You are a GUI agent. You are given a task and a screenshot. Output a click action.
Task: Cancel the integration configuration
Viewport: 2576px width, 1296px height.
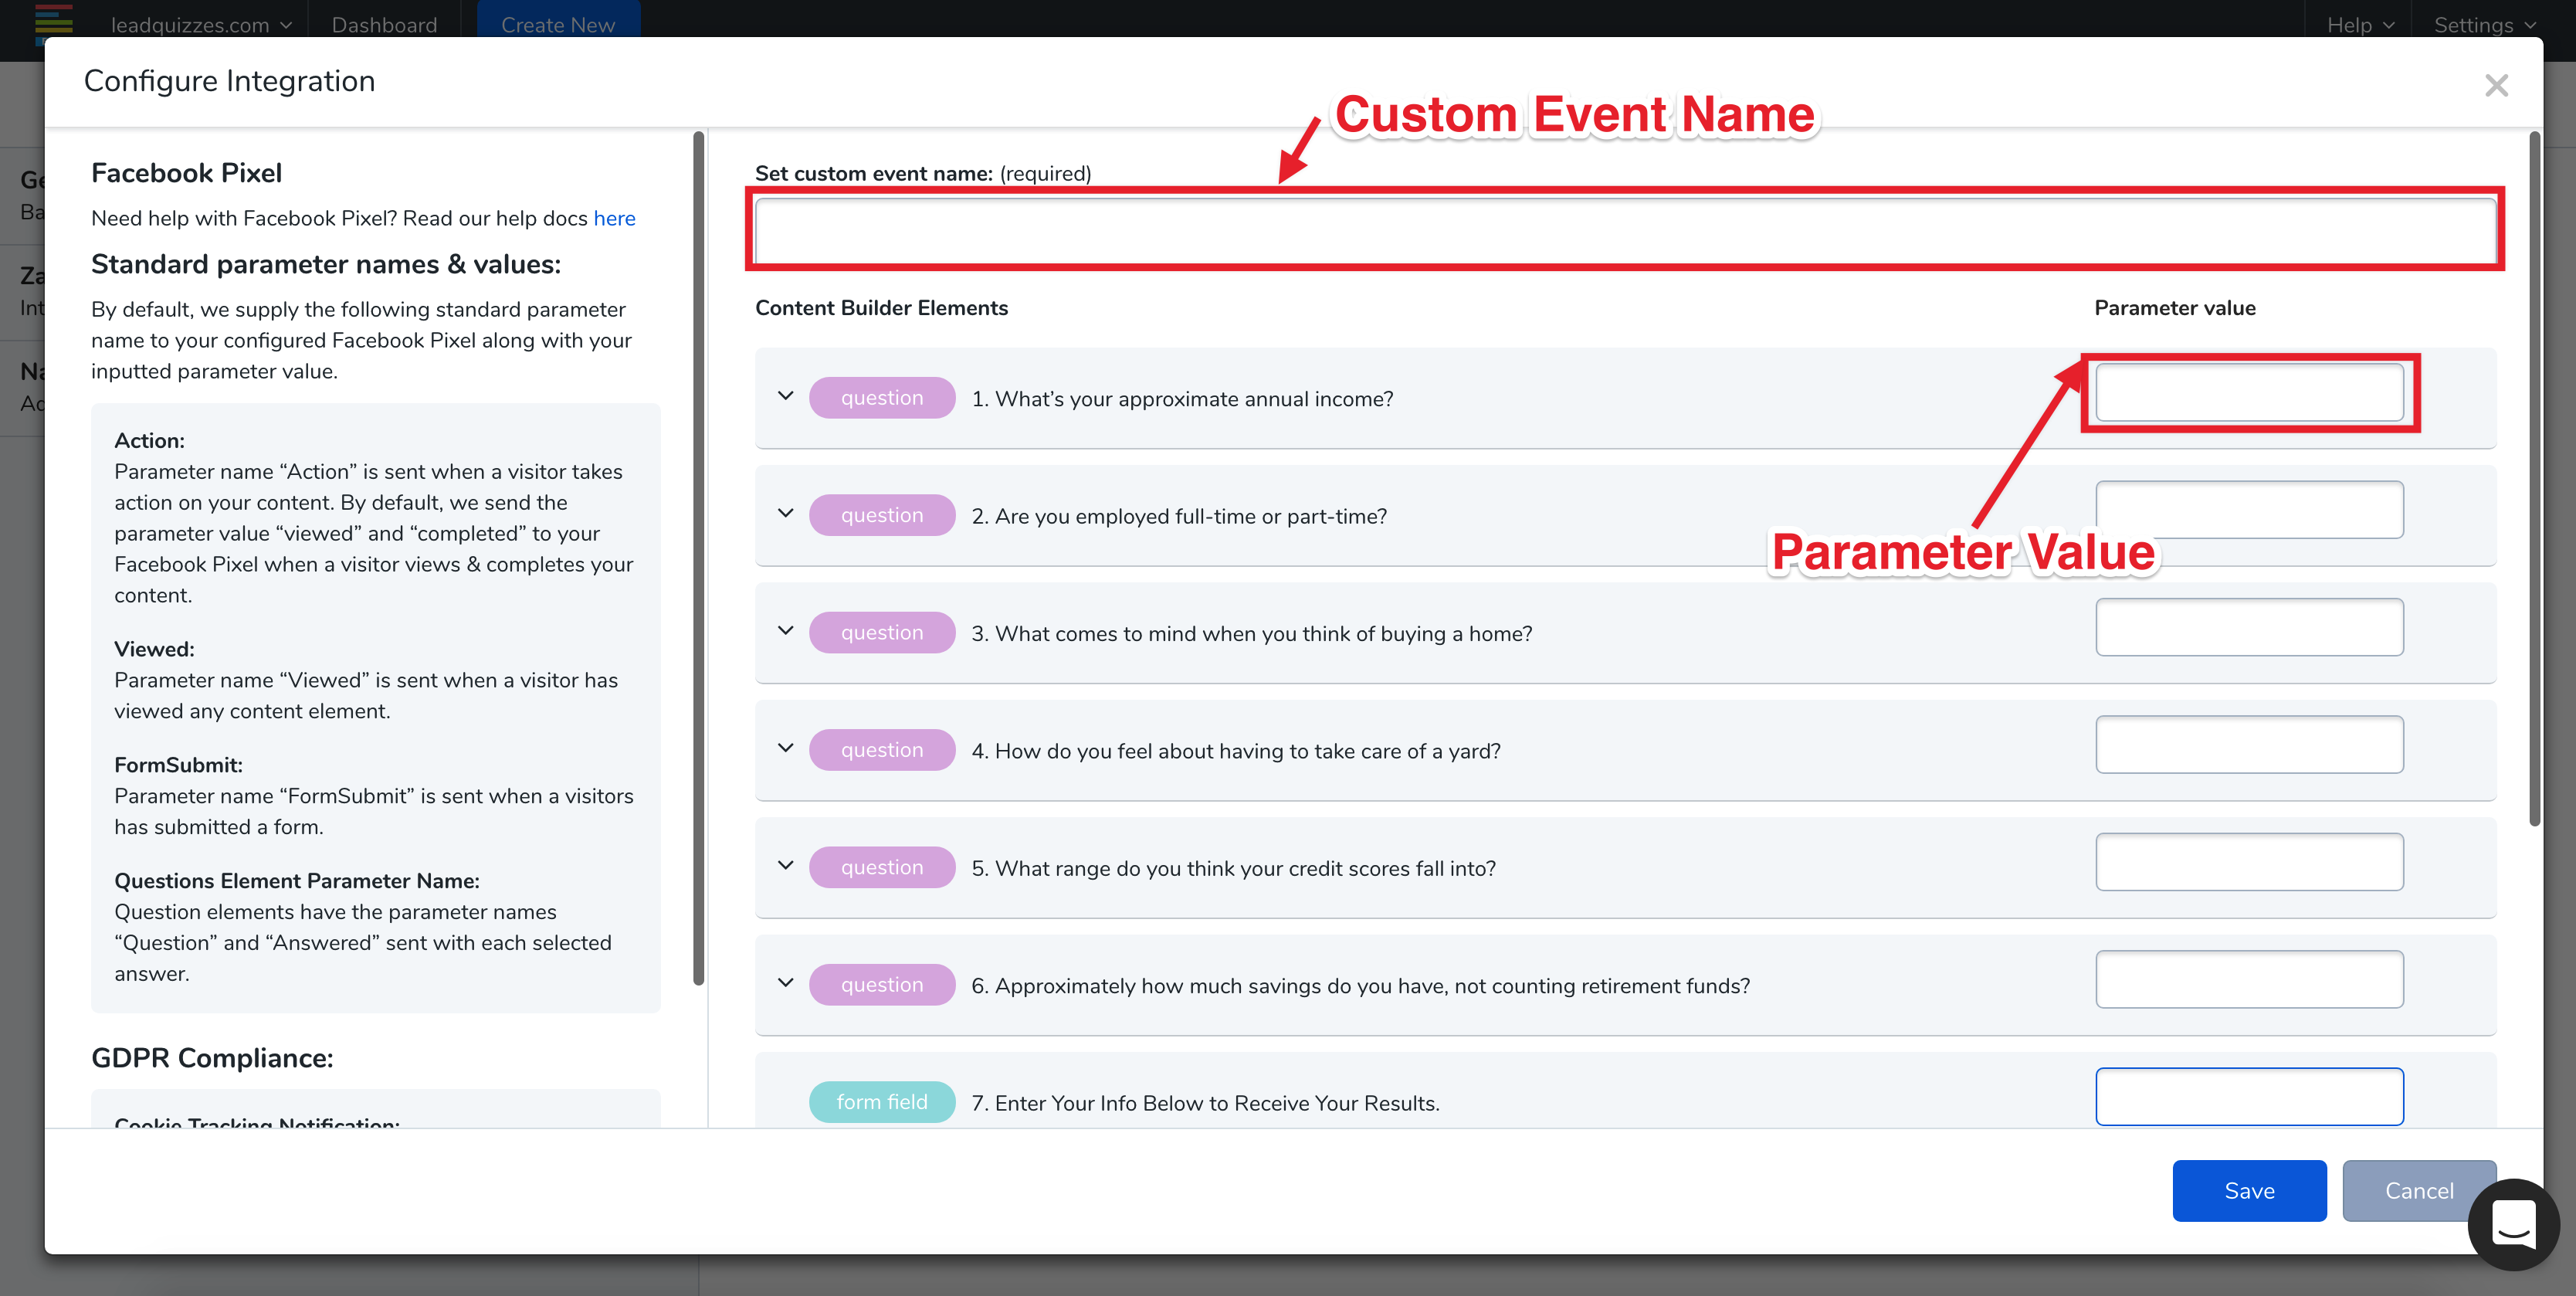pyautogui.click(x=2419, y=1190)
